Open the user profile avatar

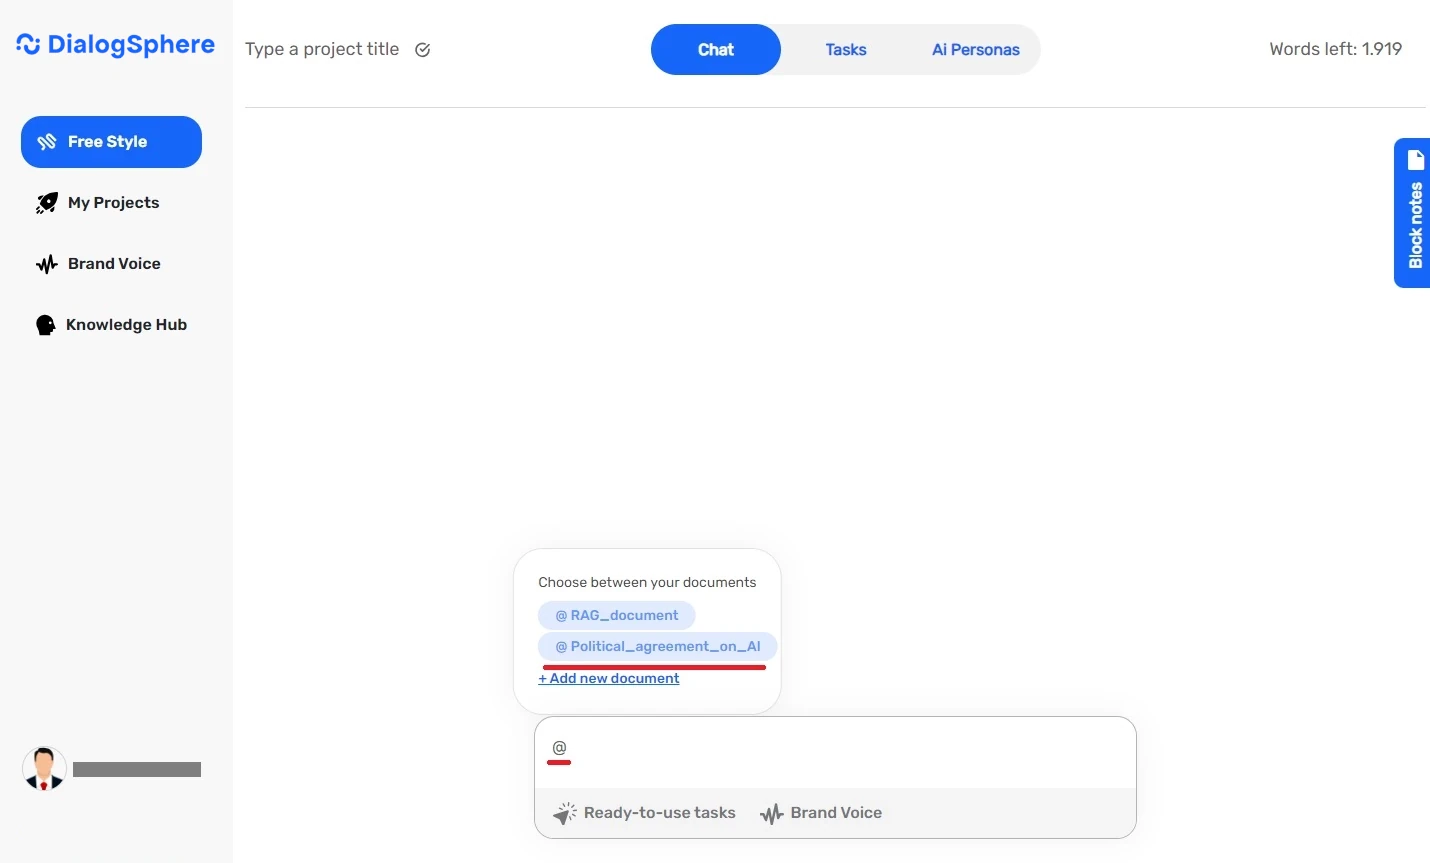(x=44, y=769)
